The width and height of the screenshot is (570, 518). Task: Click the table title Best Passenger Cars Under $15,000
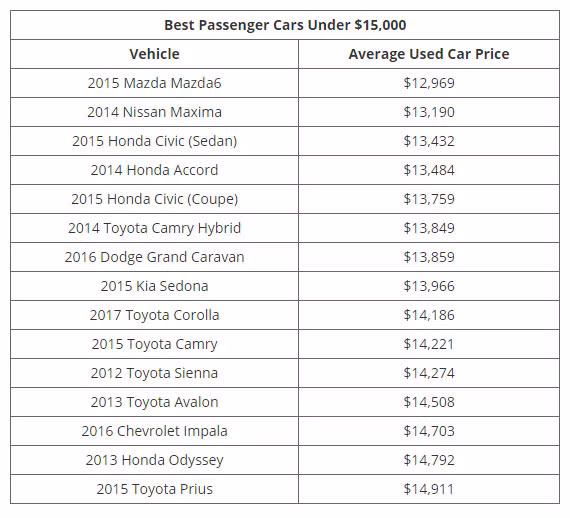[285, 25]
